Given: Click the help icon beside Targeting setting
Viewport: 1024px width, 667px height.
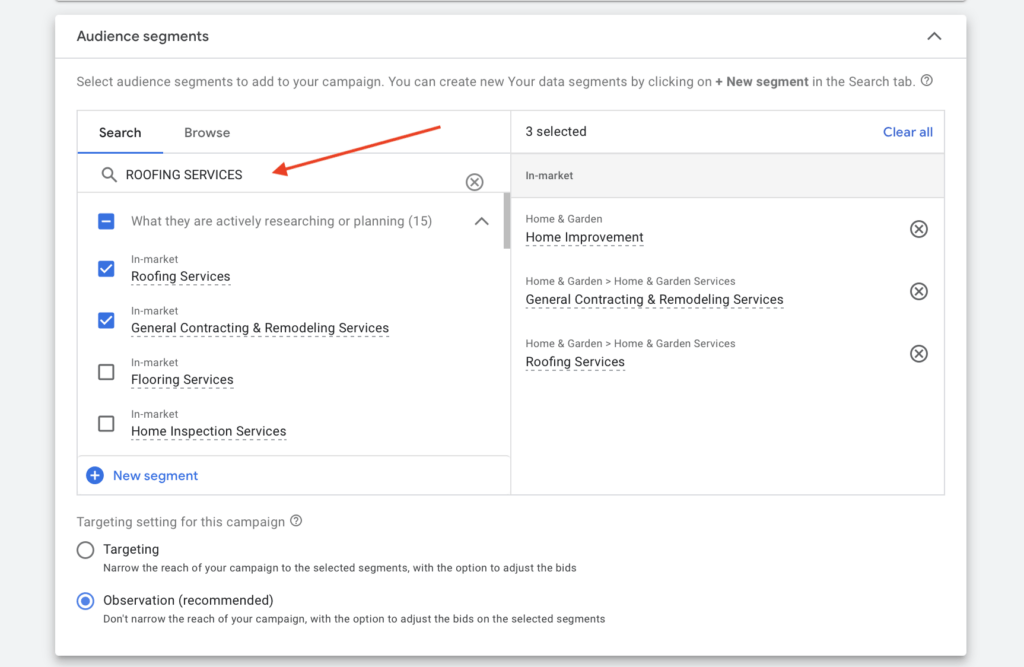Looking at the screenshot, I should (296, 521).
